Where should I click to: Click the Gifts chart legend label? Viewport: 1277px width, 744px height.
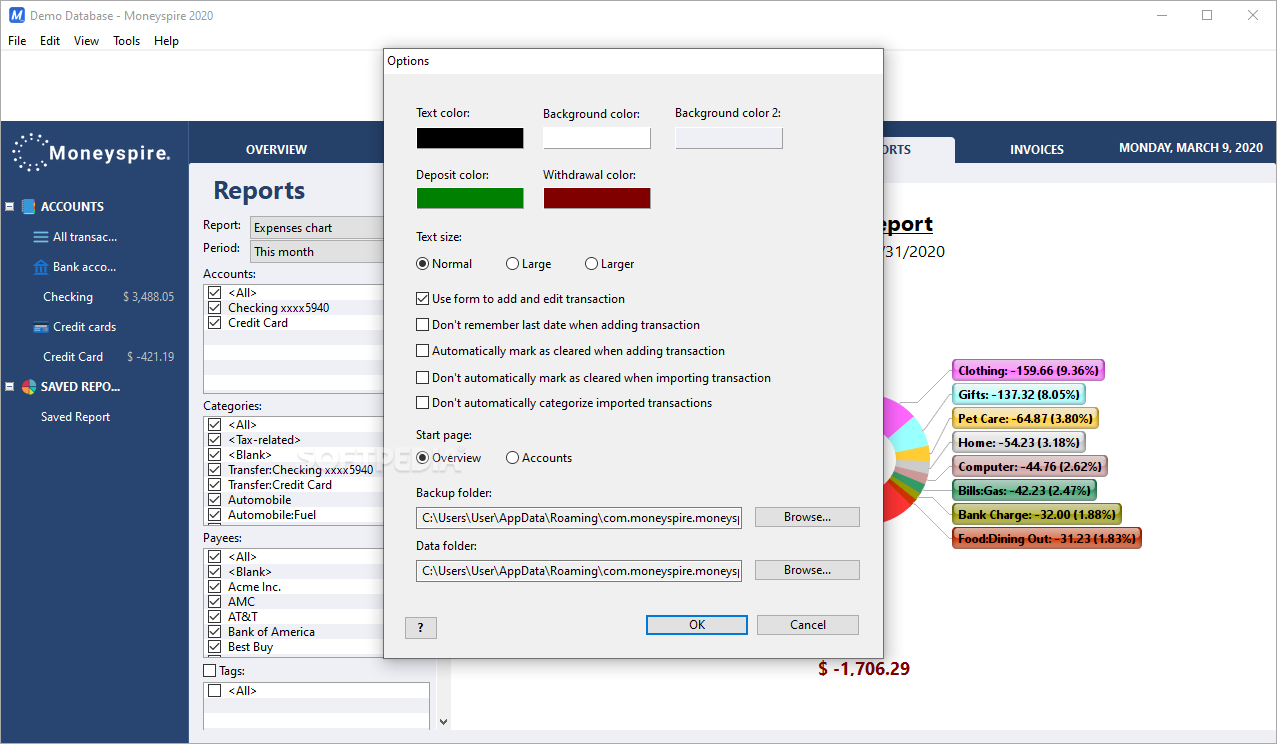[x=1018, y=395]
